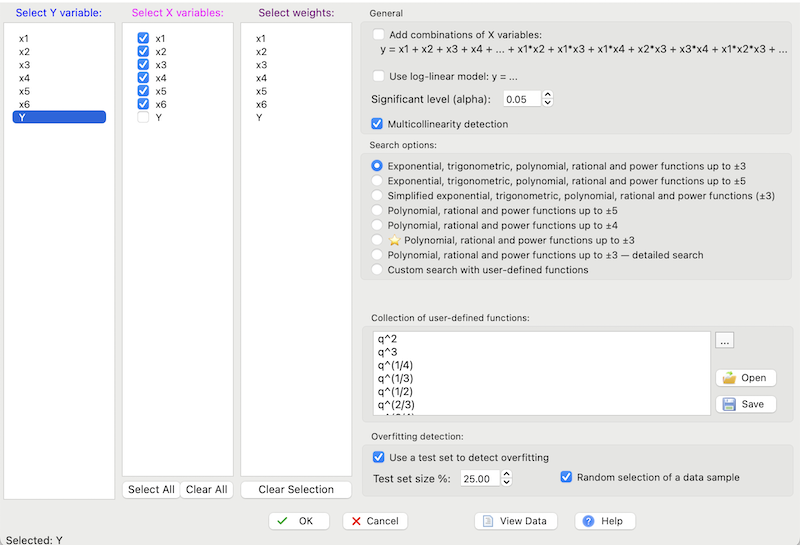Adjust the Significant level alpha stepper
The height and width of the screenshot is (545, 800).
(x=547, y=98)
